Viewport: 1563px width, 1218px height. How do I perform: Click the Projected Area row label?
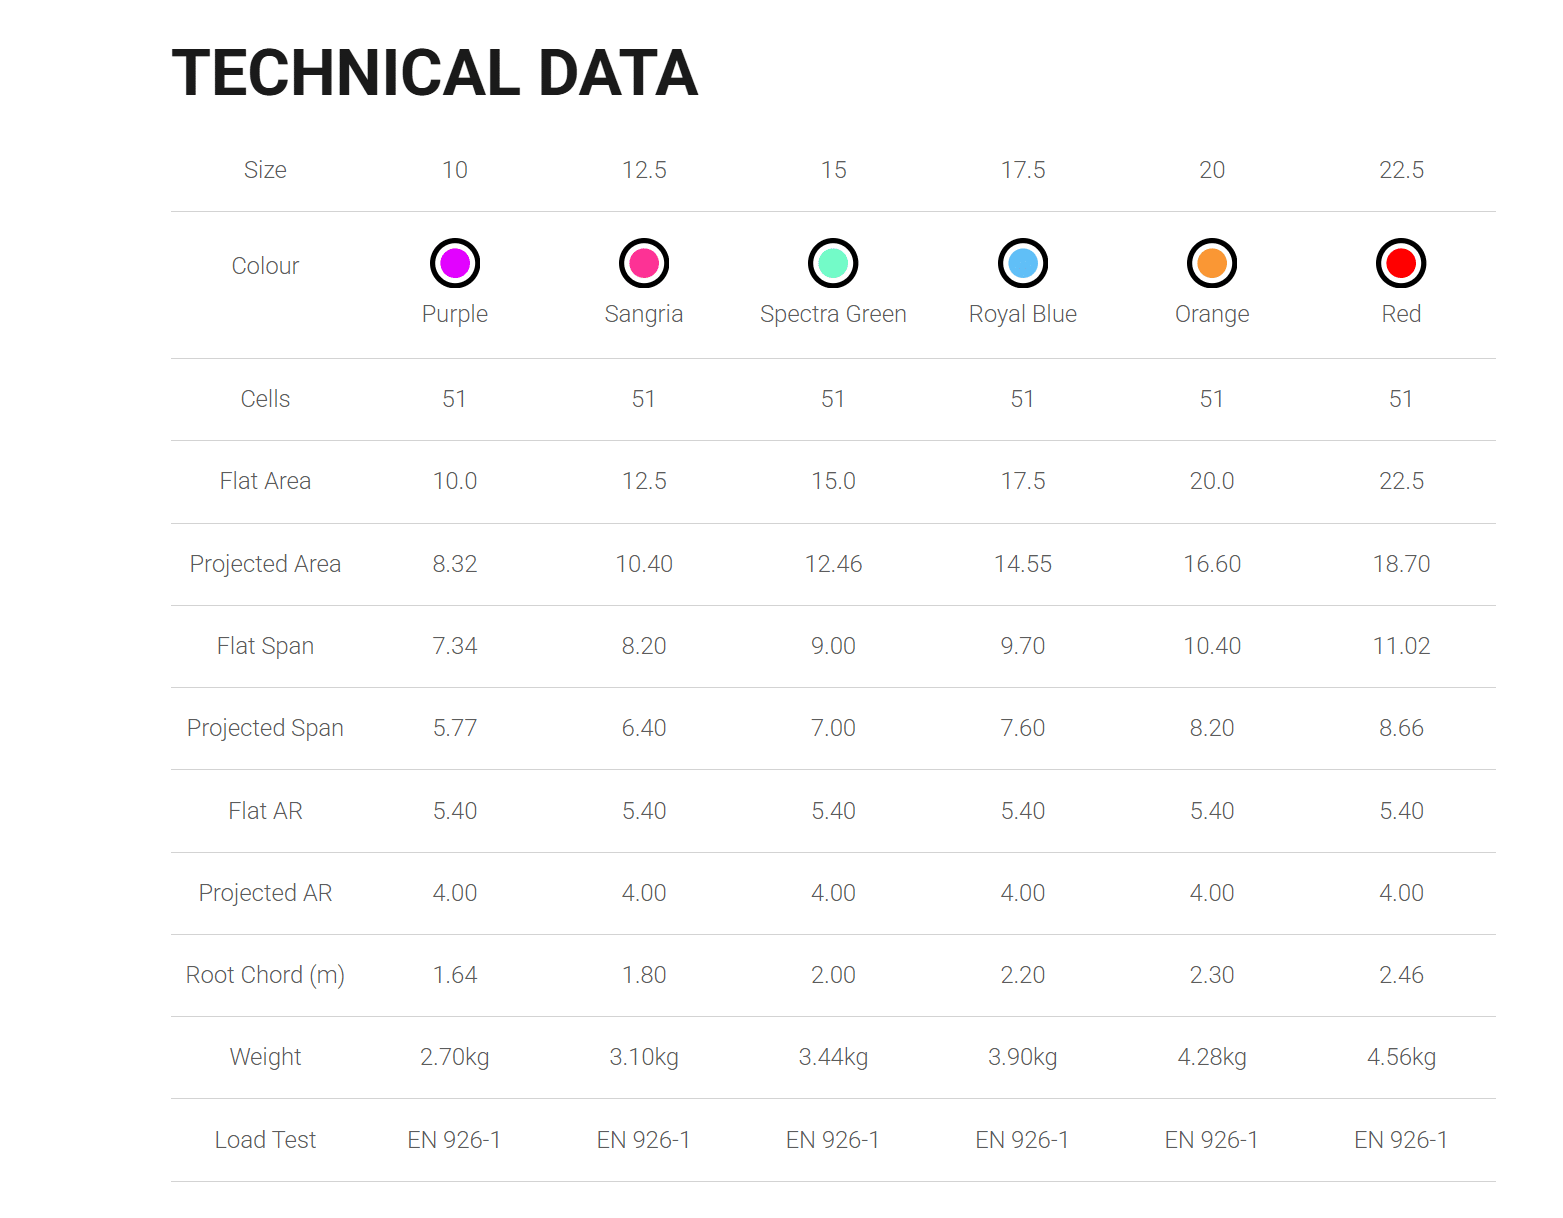tap(265, 564)
